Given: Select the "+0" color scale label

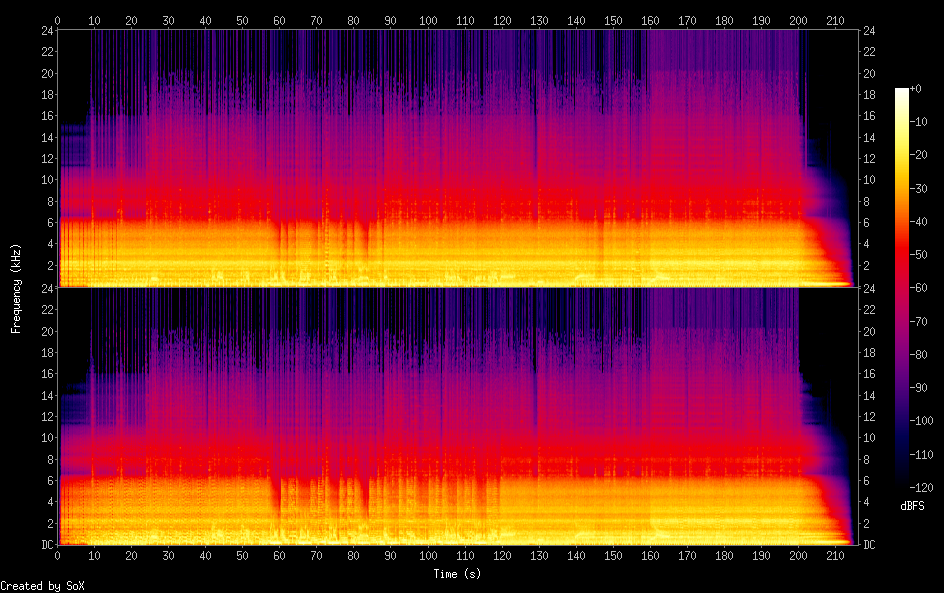Looking at the screenshot, I should click(x=915, y=88).
